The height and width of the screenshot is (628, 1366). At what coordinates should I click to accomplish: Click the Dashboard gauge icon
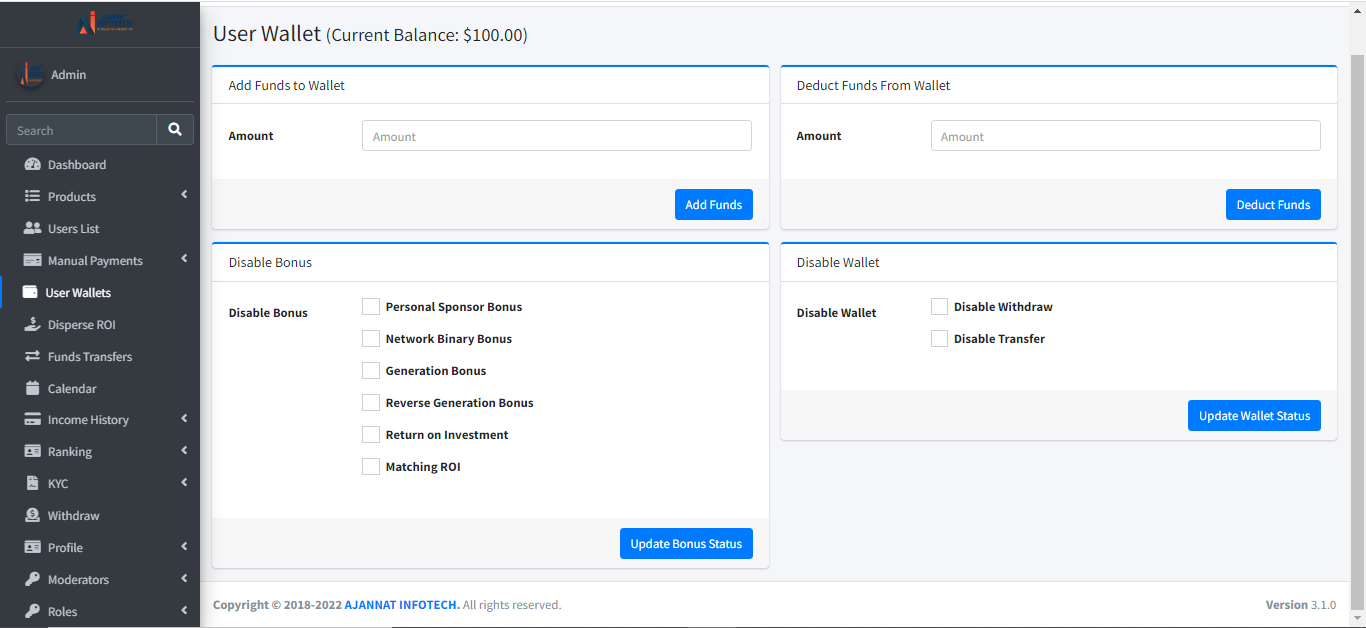point(32,164)
